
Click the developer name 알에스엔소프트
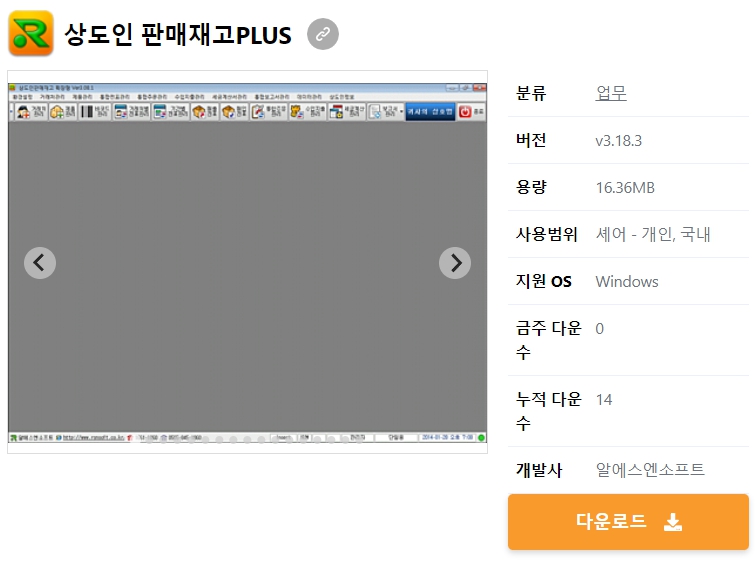[650, 469]
